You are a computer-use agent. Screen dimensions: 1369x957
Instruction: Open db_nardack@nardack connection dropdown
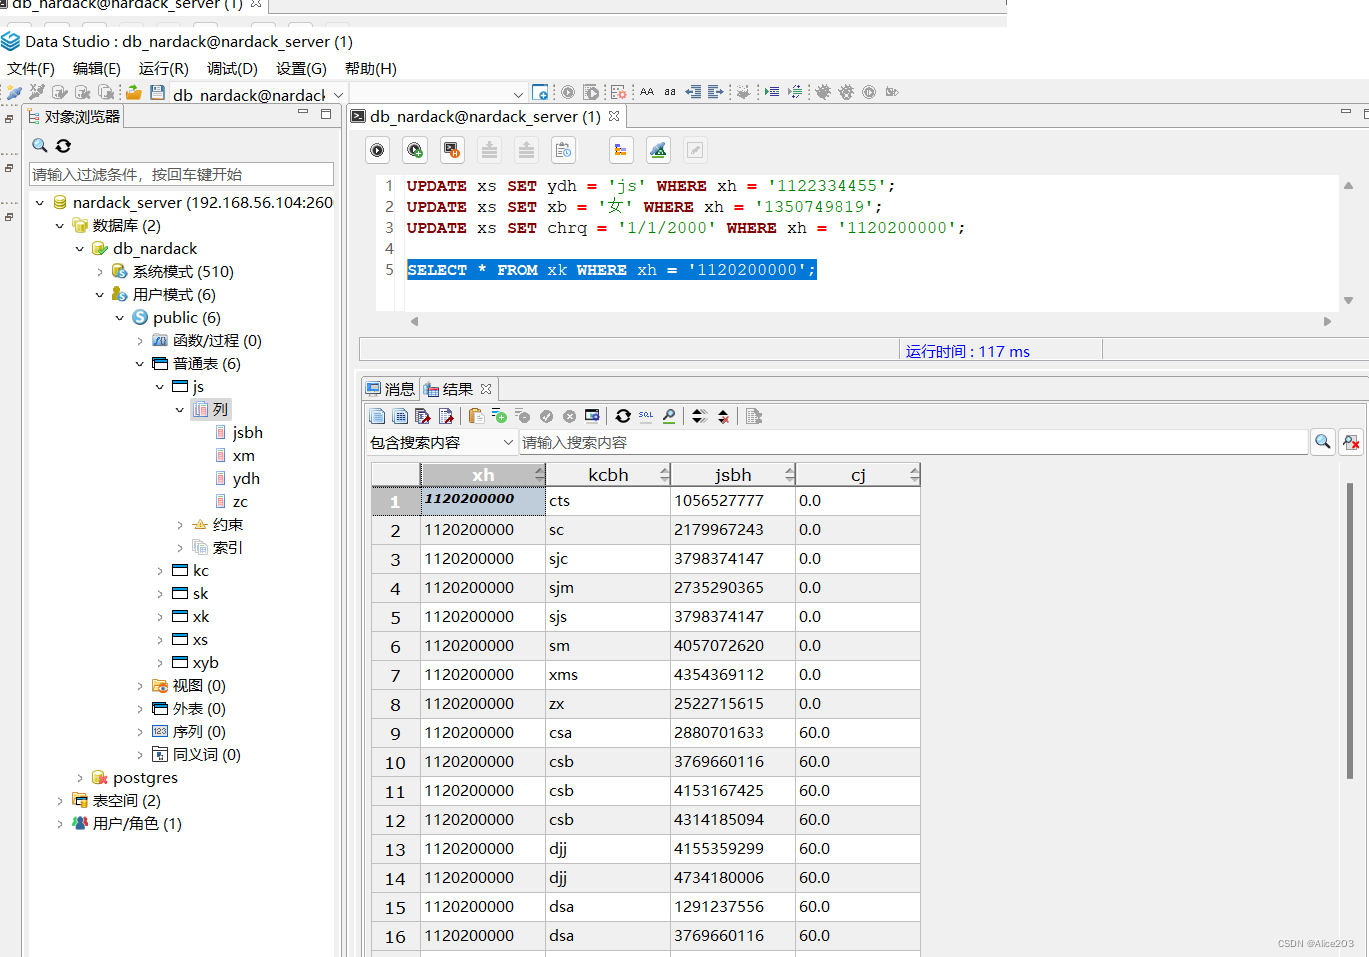point(338,95)
